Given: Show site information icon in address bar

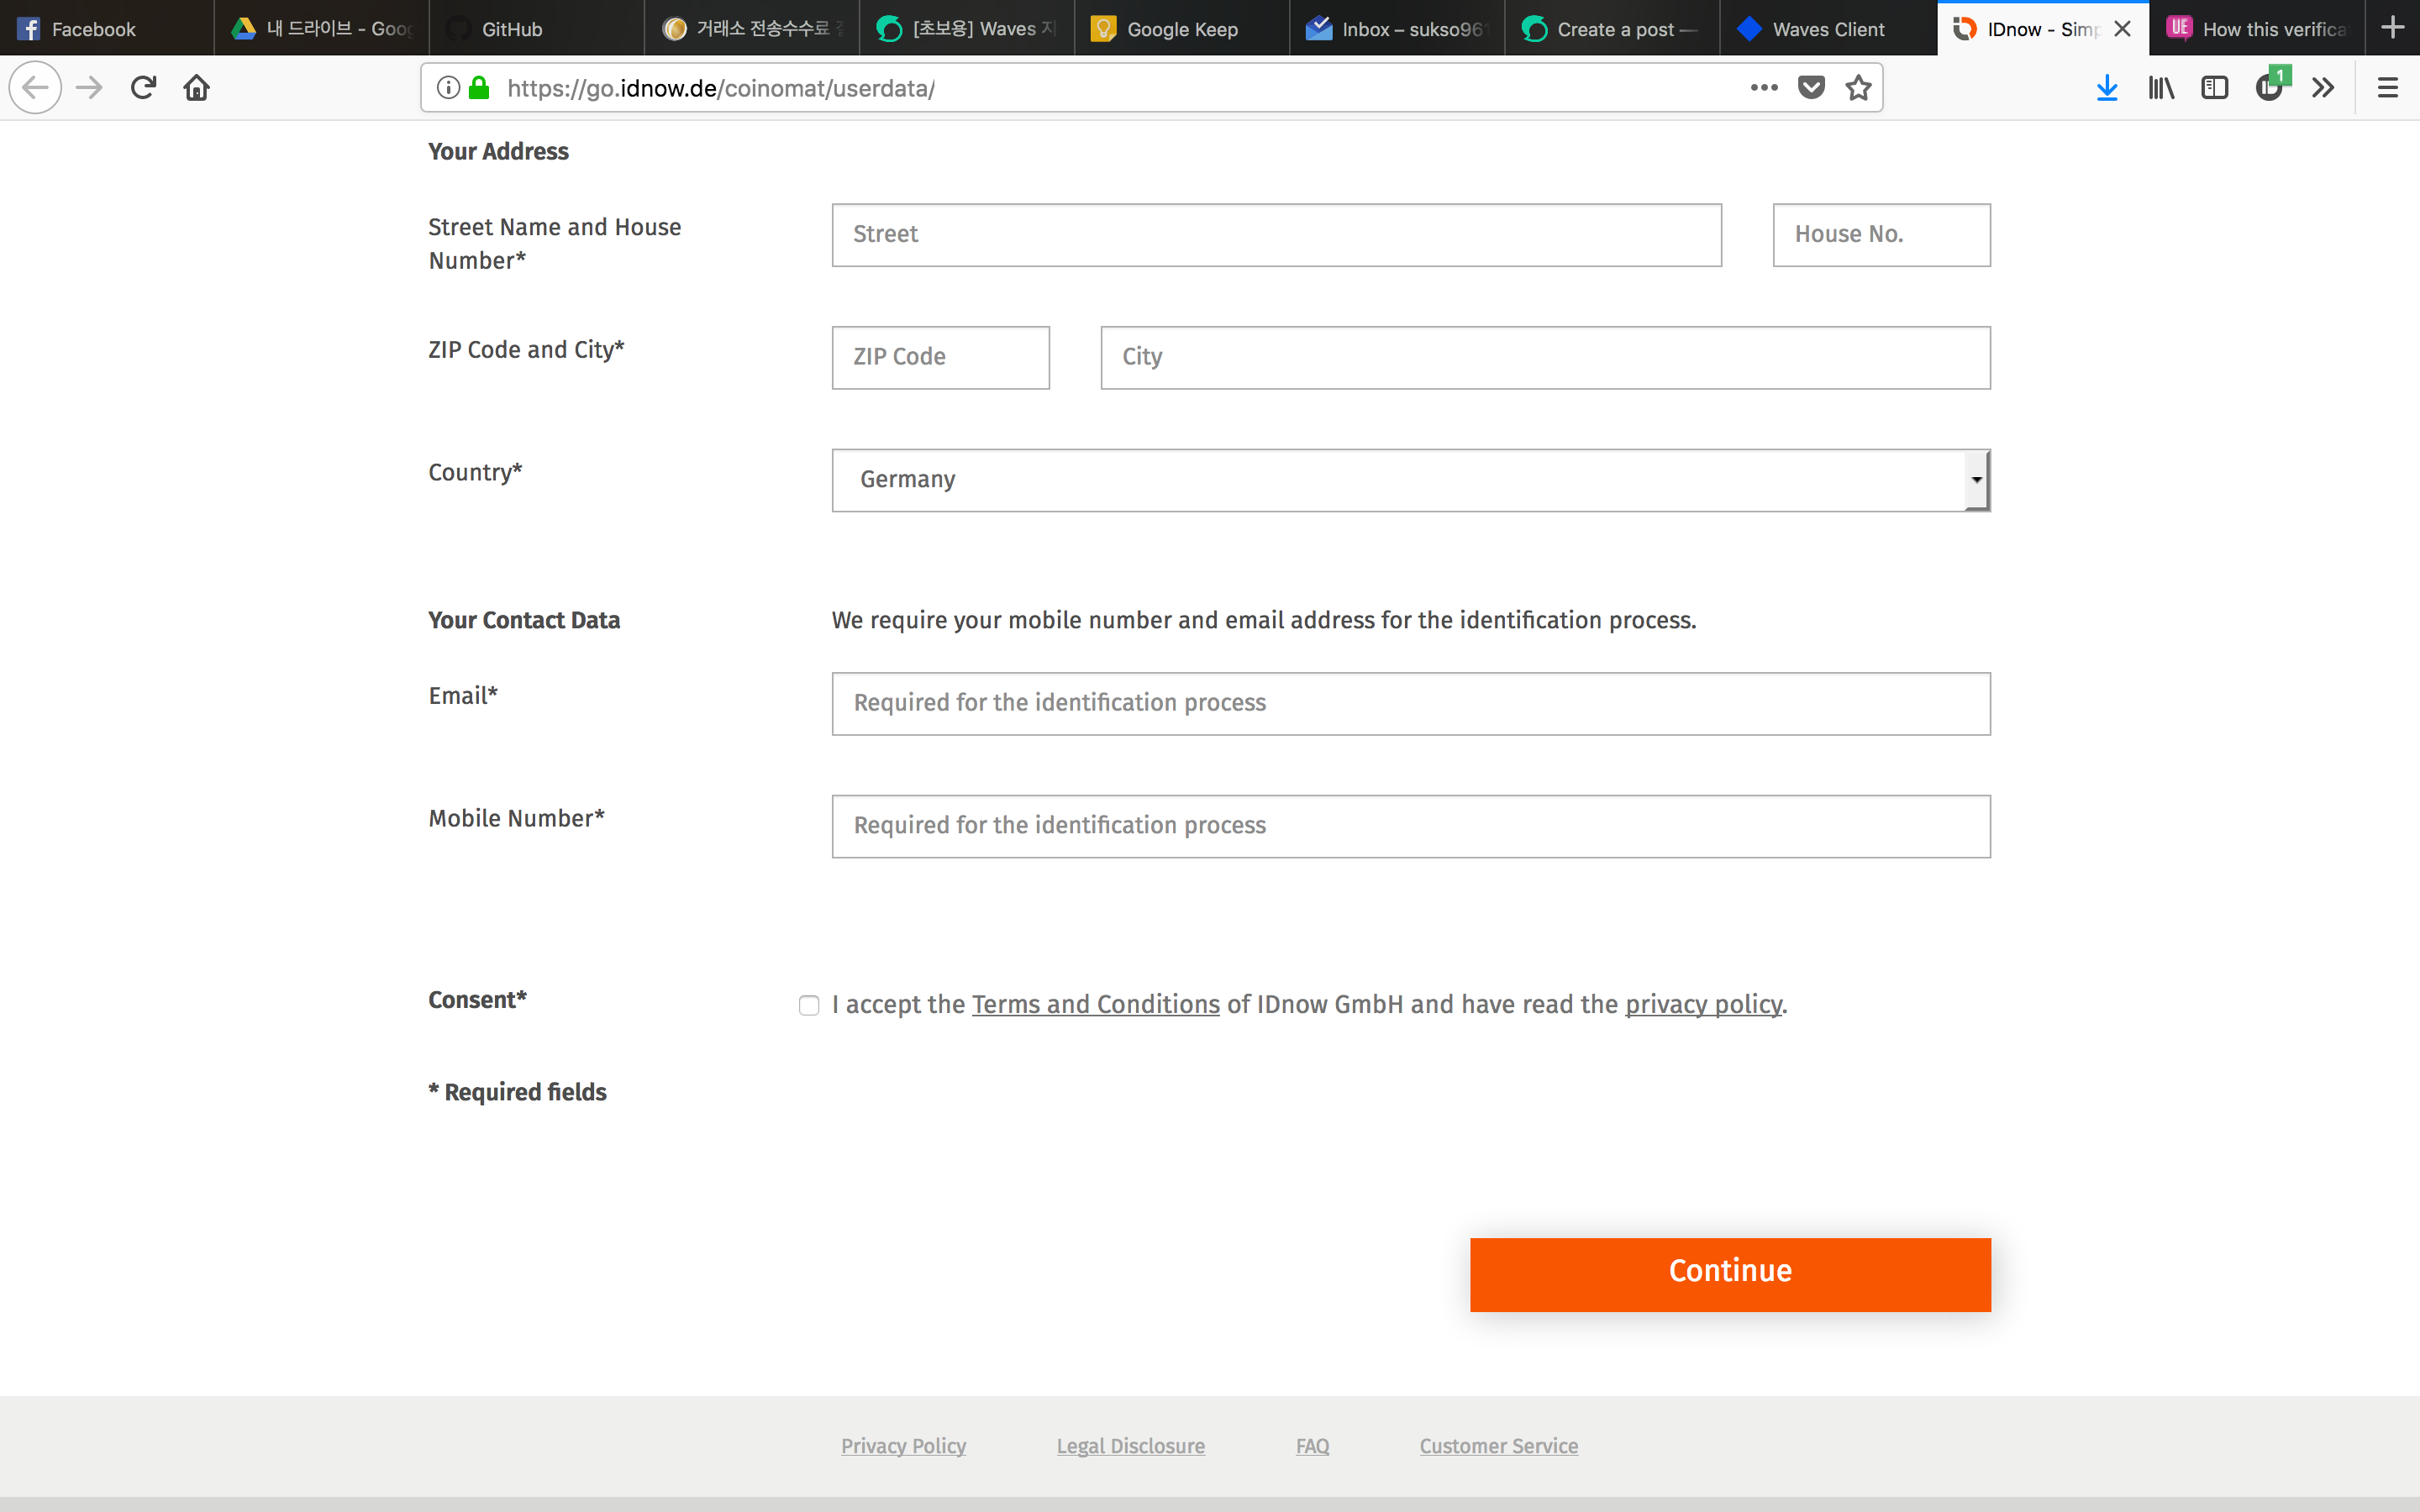Looking at the screenshot, I should point(449,88).
